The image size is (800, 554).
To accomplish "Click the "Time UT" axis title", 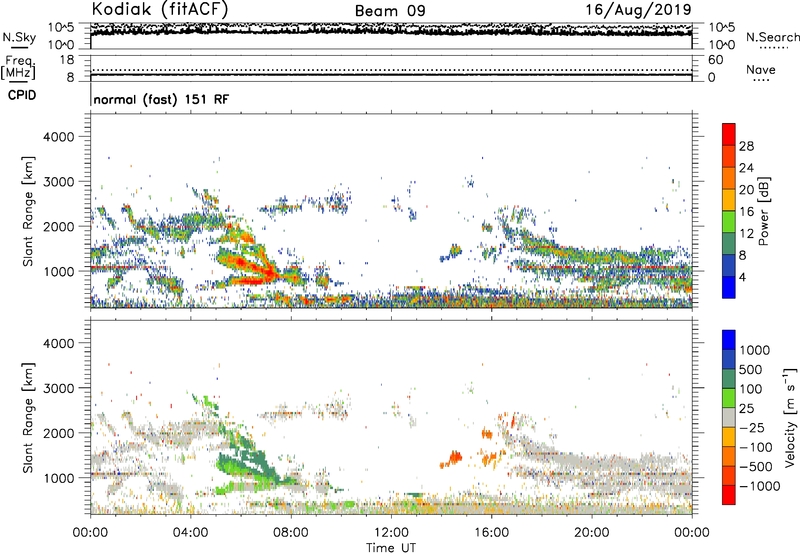I will click(x=391, y=548).
